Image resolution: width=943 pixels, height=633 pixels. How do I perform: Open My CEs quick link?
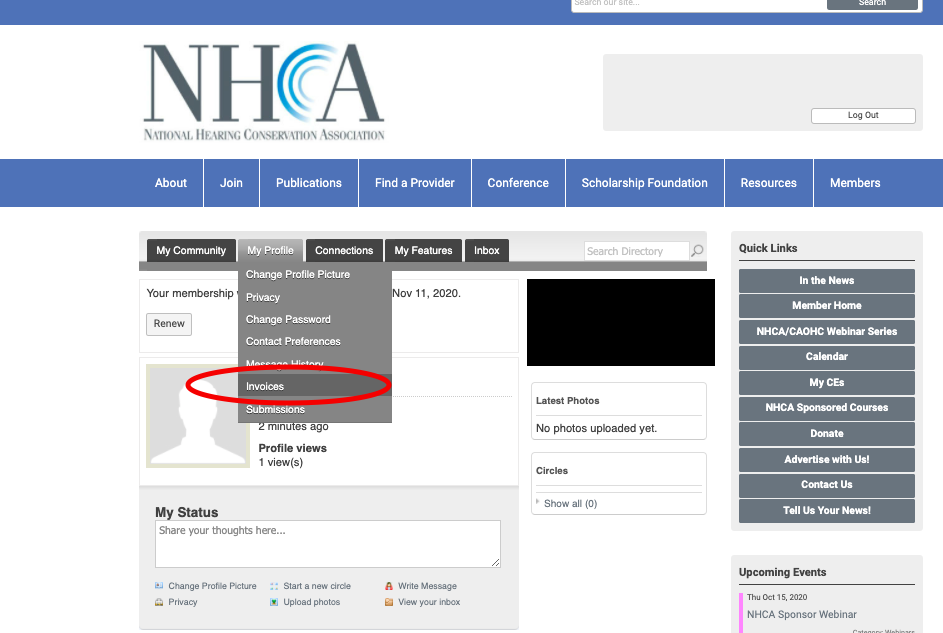tap(826, 382)
